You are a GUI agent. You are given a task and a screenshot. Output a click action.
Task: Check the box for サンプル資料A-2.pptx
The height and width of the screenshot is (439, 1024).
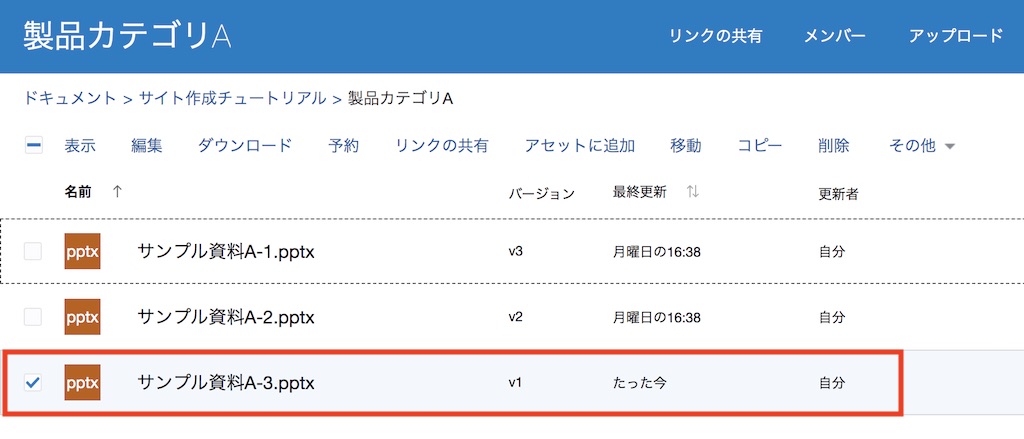point(33,317)
